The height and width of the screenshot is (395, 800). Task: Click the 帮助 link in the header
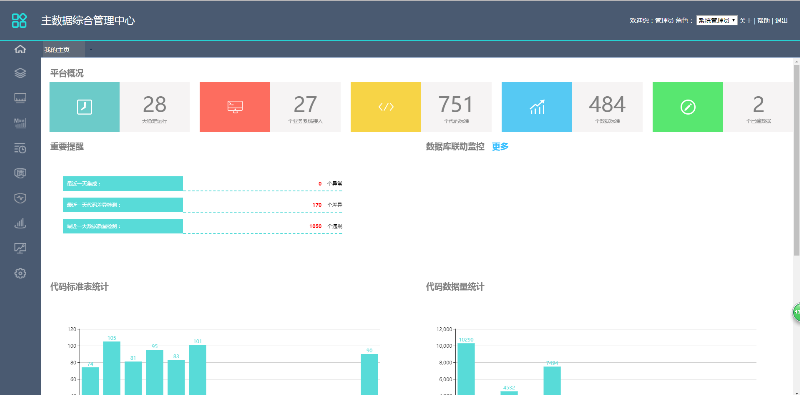click(763, 20)
